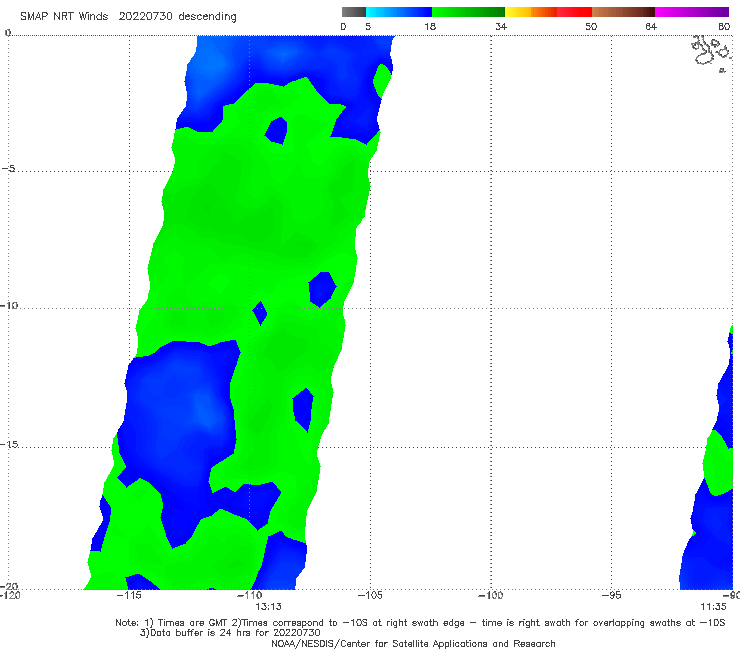Click the '-105' longitude axis label
The height and width of the screenshot is (650, 740).
click(x=370, y=595)
